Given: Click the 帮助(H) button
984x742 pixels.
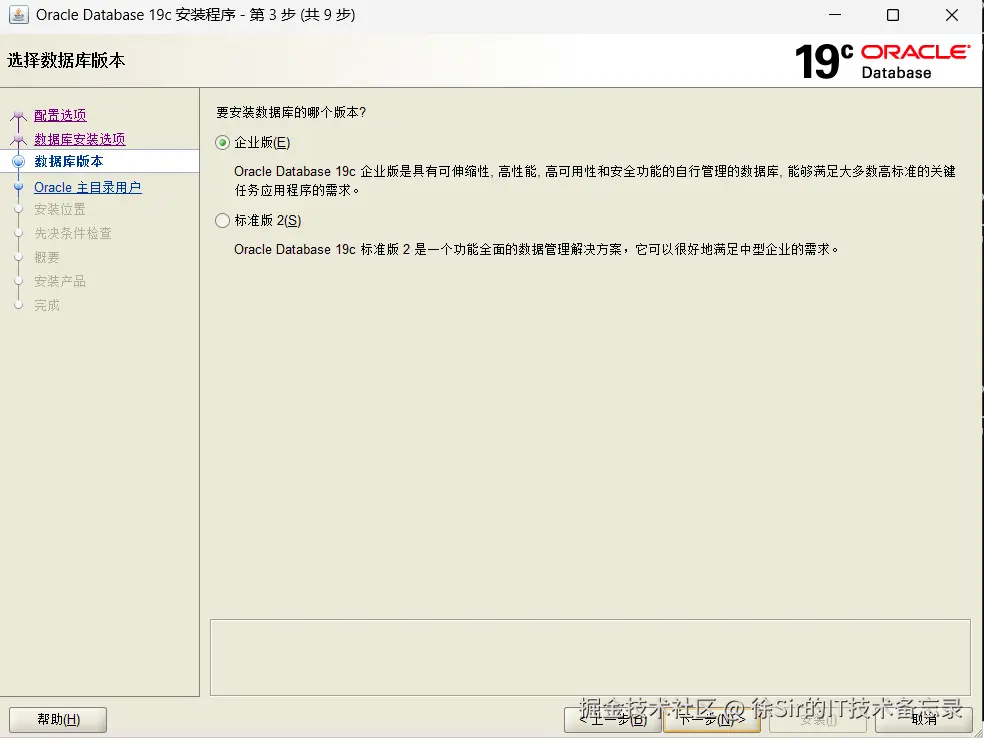Looking at the screenshot, I should point(58,719).
